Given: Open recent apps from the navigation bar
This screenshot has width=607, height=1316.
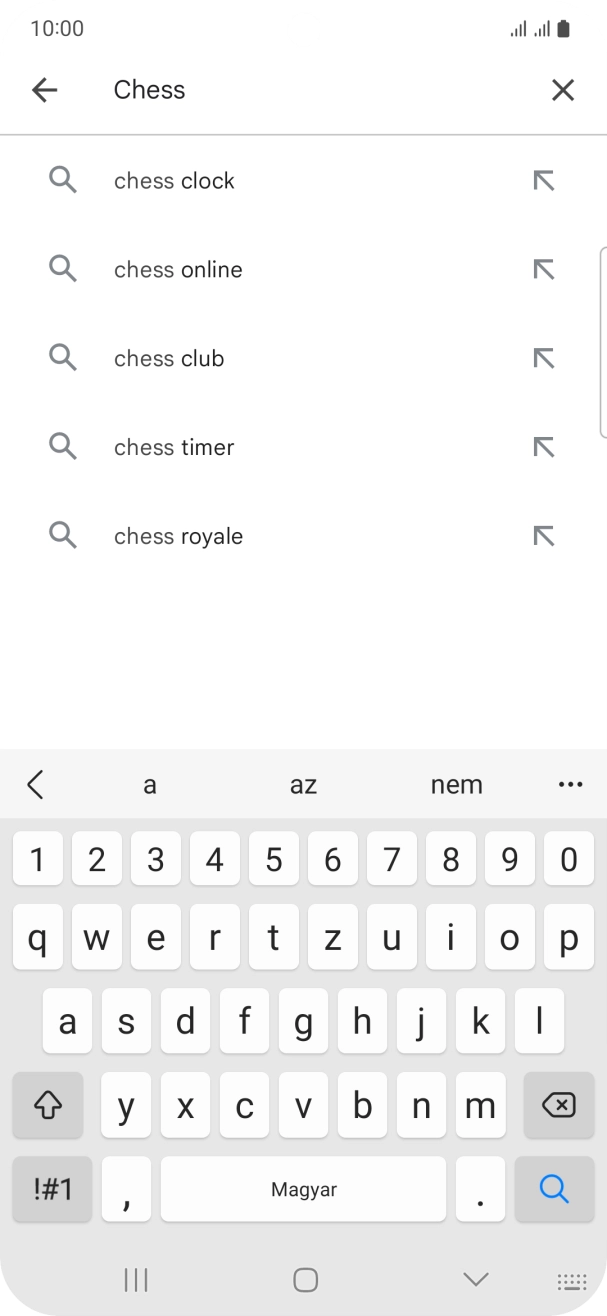Looking at the screenshot, I should point(135,1279).
